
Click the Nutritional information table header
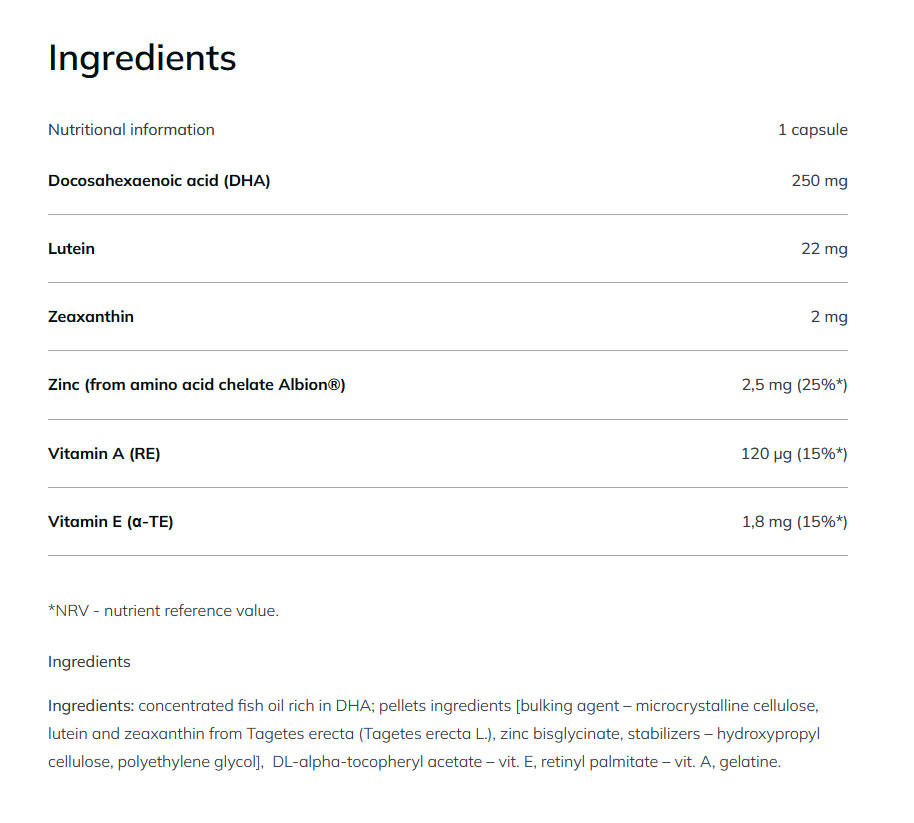[131, 130]
